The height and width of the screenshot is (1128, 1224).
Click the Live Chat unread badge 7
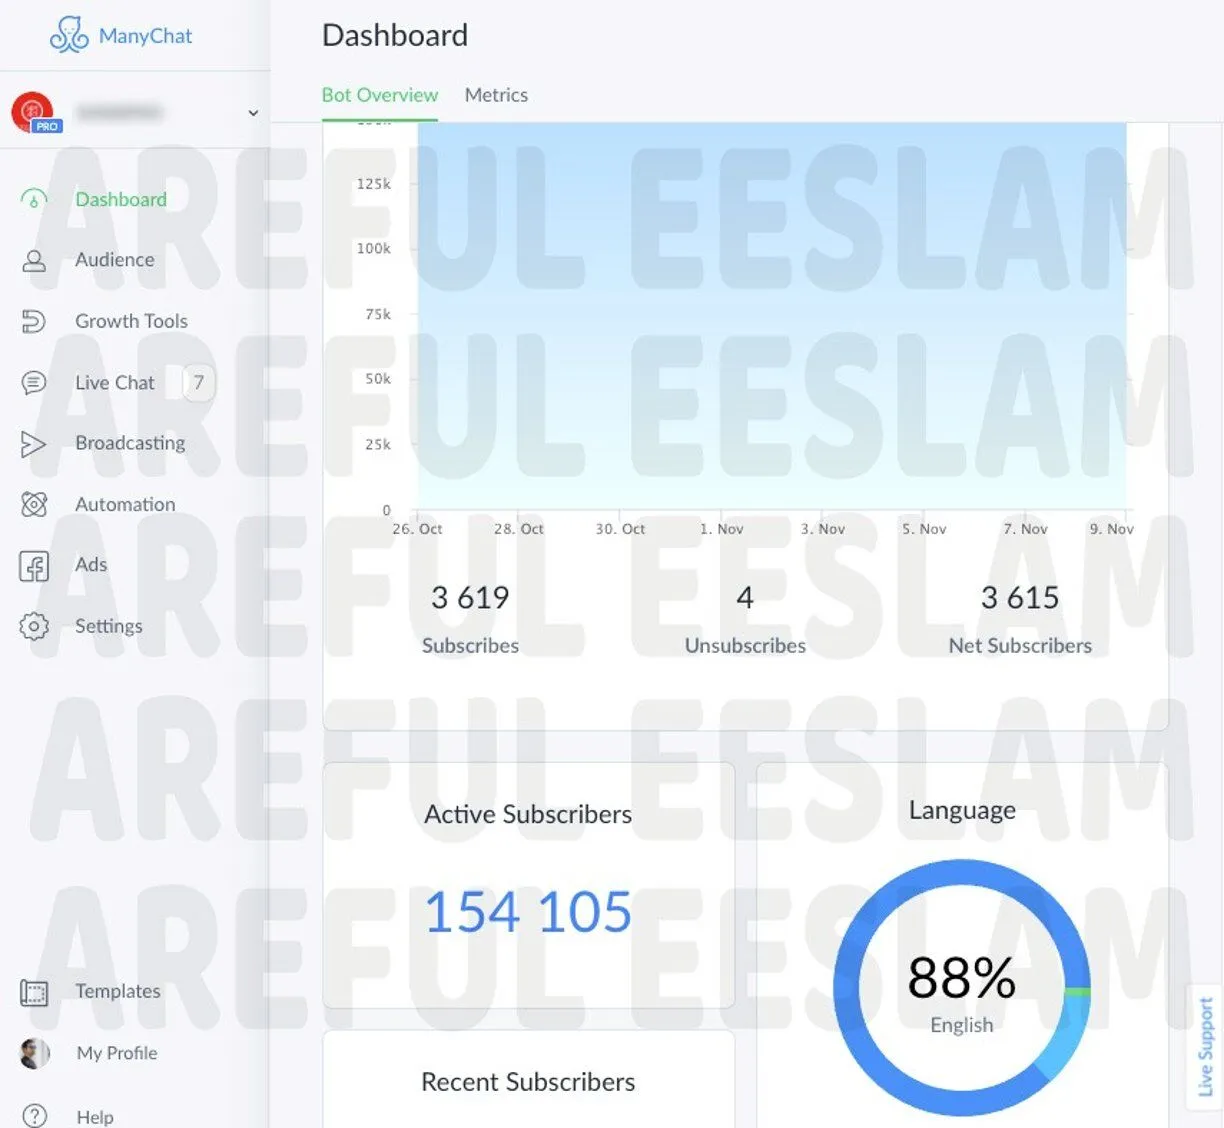pyautogui.click(x=199, y=382)
